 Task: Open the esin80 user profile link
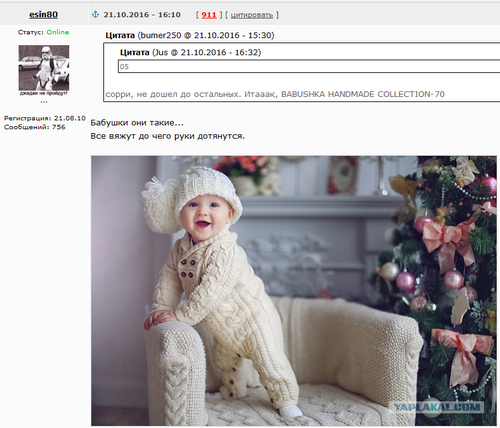43,15
